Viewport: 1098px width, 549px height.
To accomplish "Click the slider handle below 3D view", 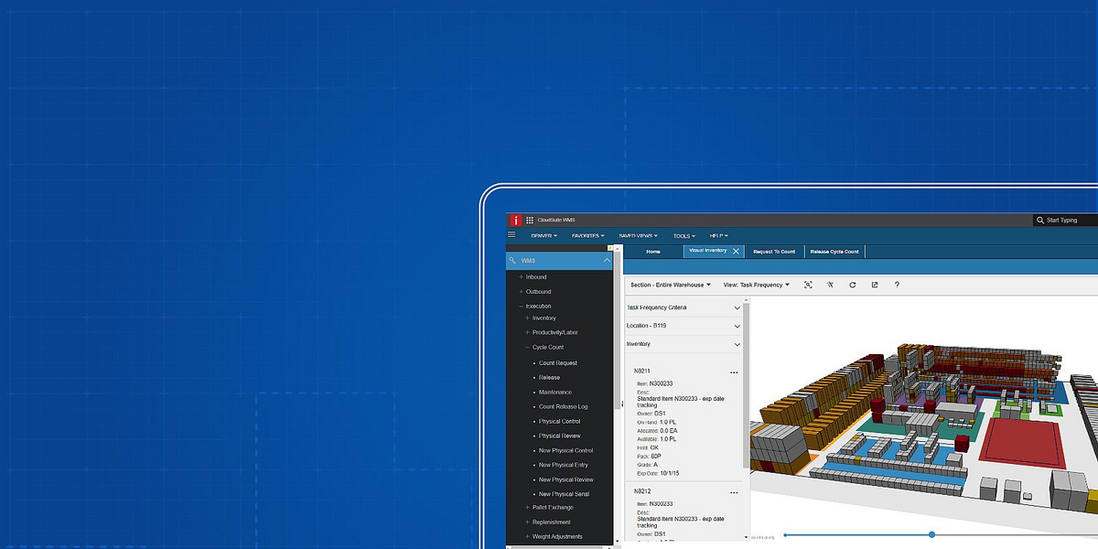I will pyautogui.click(x=931, y=534).
